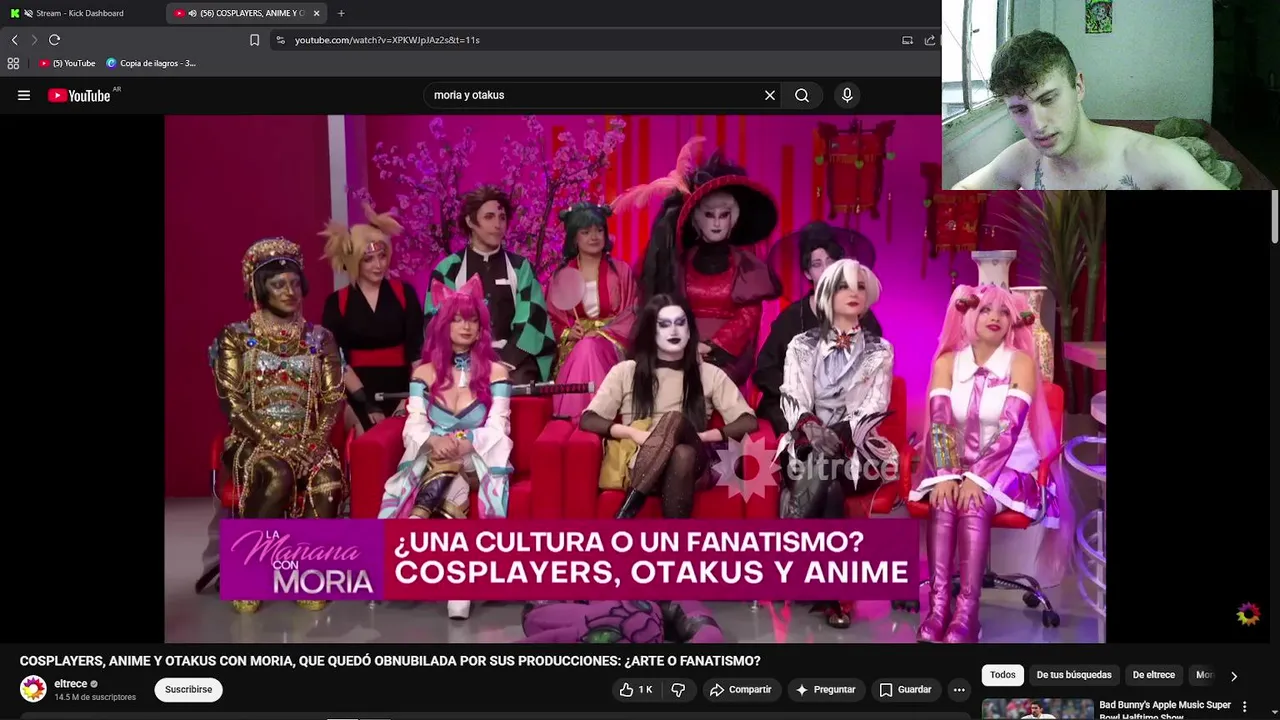
Task: Subscribe with the Suscribirse button
Action: (x=188, y=689)
